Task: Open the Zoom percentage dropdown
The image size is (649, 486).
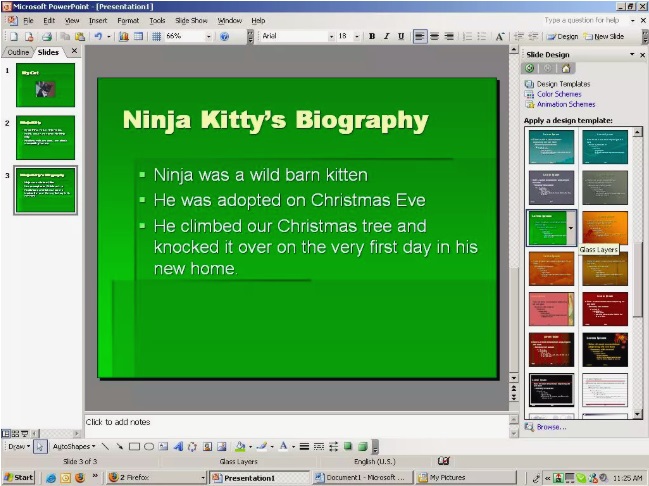Action: point(209,36)
